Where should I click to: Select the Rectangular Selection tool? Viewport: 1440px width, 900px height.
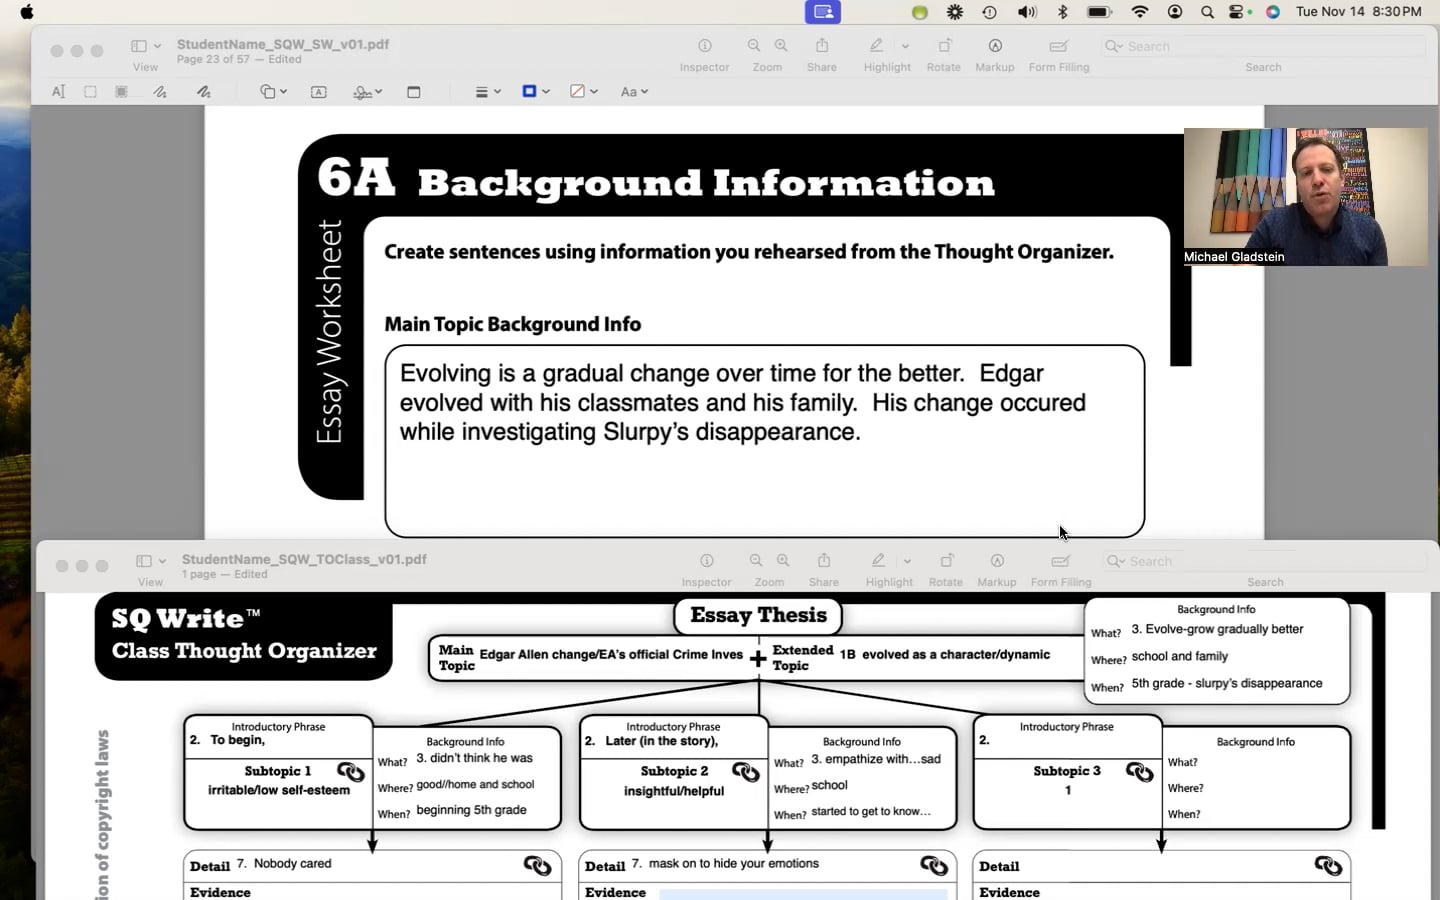[x=90, y=91]
